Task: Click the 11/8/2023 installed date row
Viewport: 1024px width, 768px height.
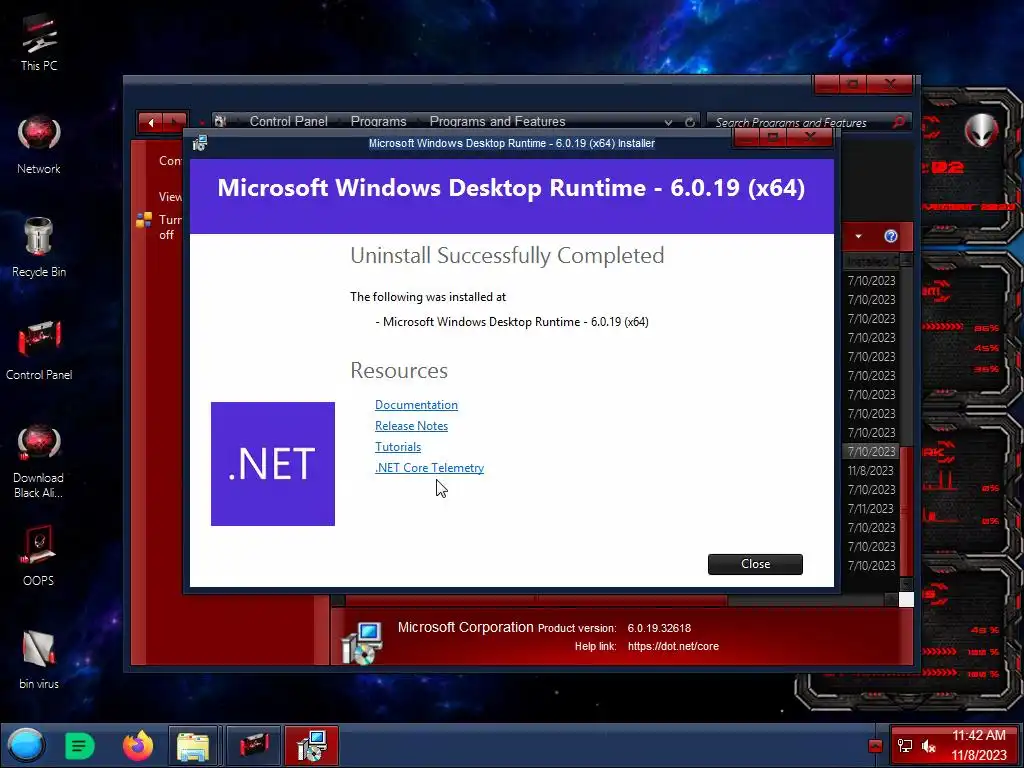Action: pos(871,471)
